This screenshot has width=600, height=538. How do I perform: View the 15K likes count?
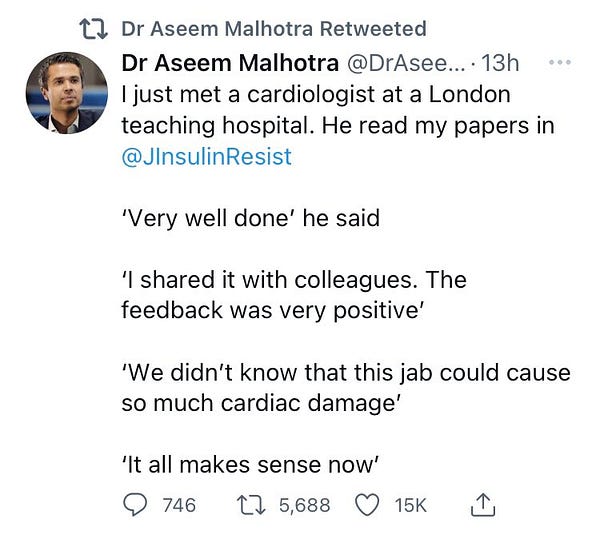pos(411,505)
